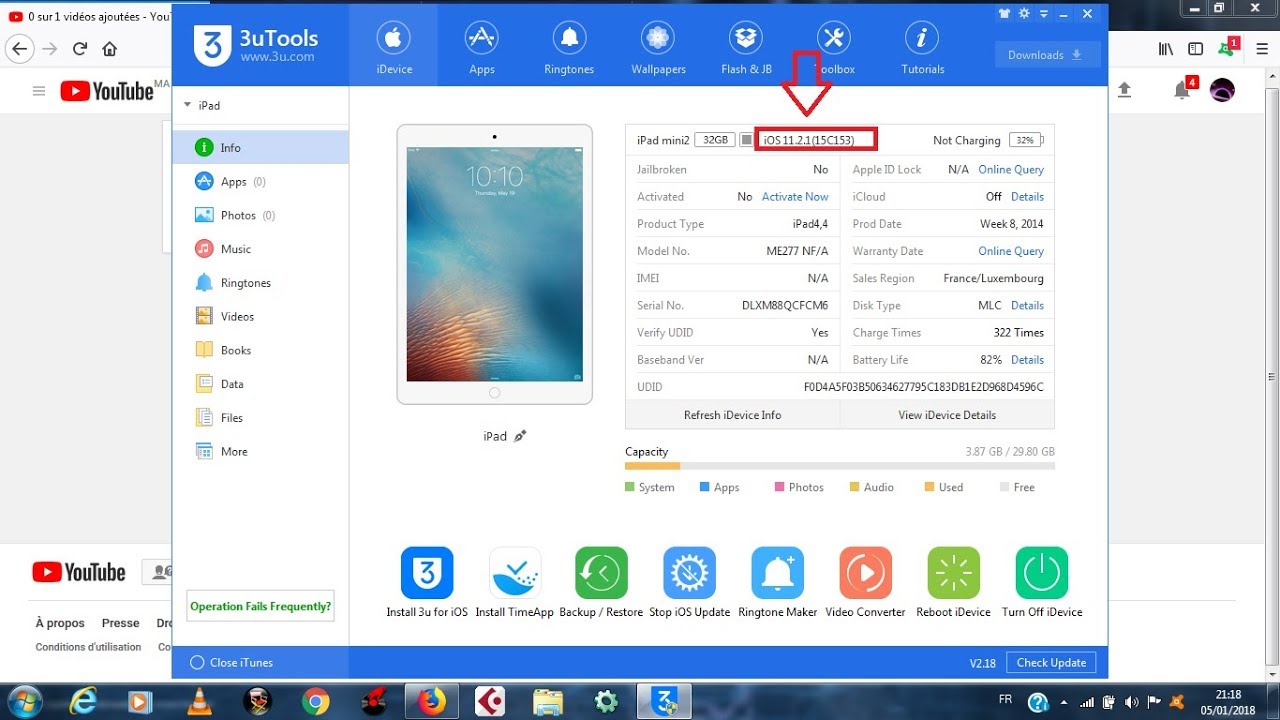The image size is (1280, 720).
Task: Open Music in the sidebar
Action: (x=260, y=249)
